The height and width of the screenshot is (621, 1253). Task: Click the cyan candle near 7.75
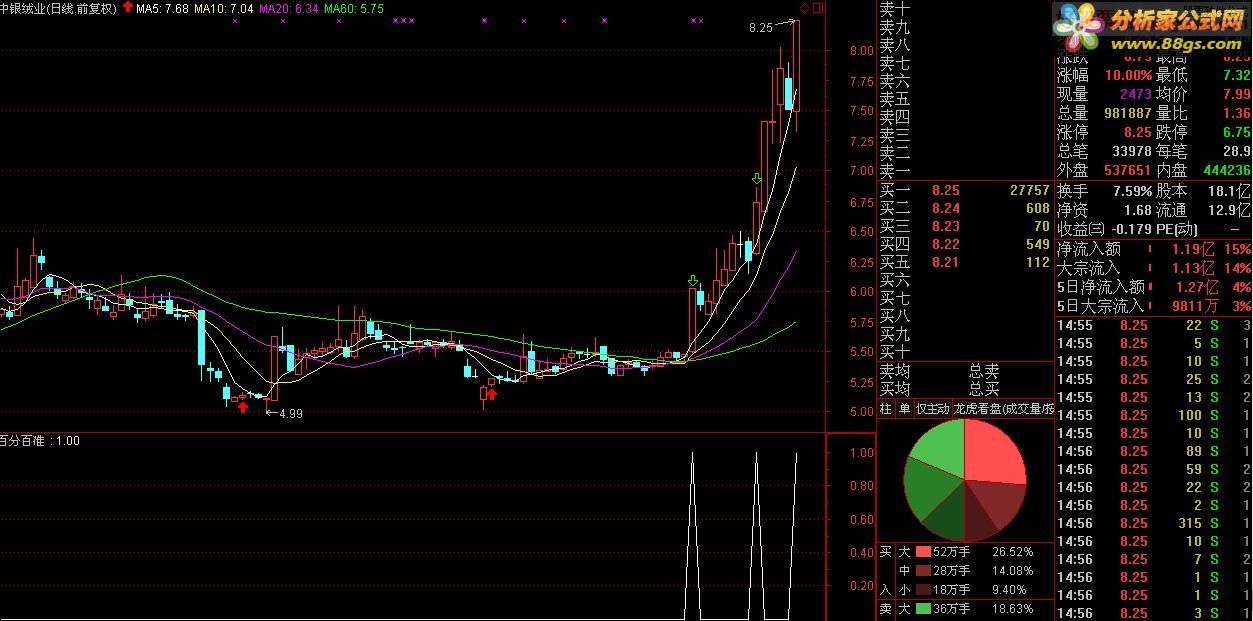pyautogui.click(x=789, y=93)
